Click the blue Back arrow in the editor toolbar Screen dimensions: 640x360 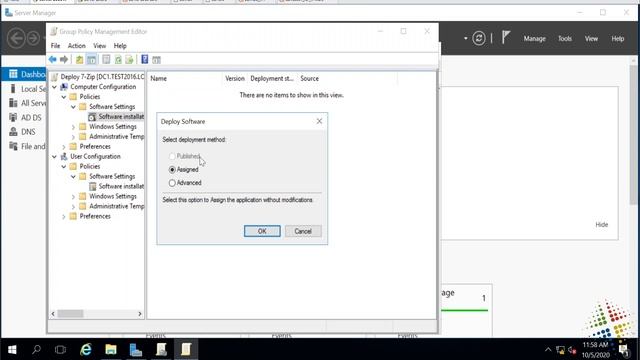tap(53, 60)
